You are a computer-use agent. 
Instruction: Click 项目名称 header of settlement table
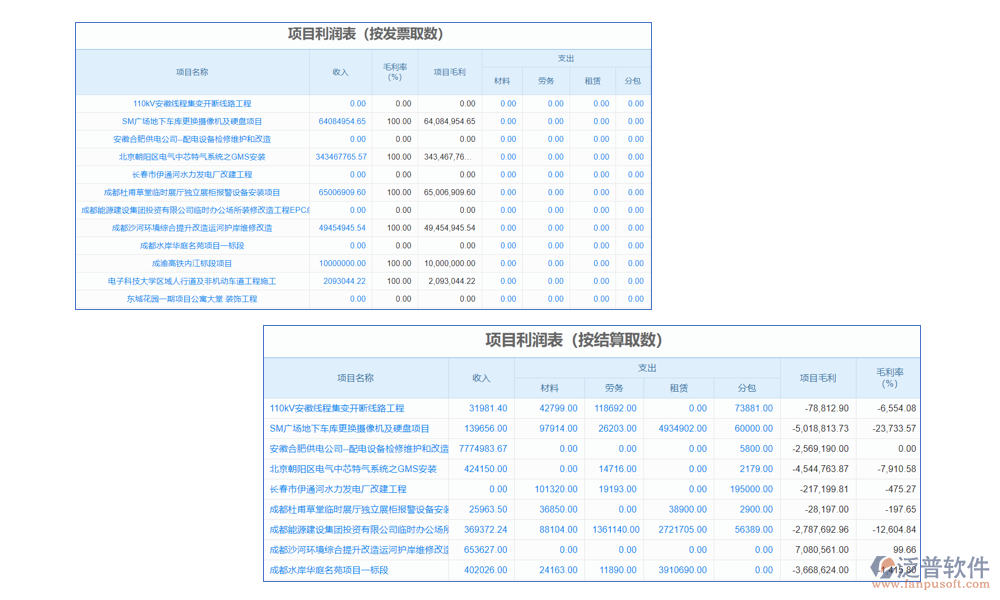[x=356, y=377]
